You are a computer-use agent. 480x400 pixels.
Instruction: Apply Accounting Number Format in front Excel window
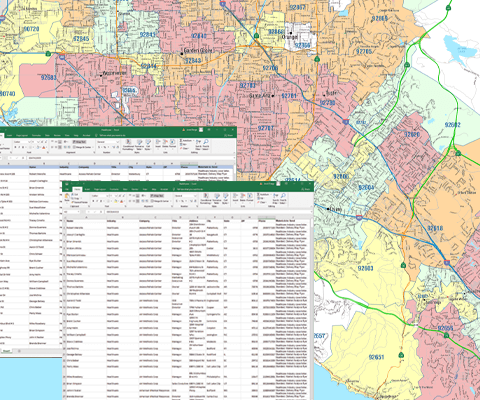[177, 201]
